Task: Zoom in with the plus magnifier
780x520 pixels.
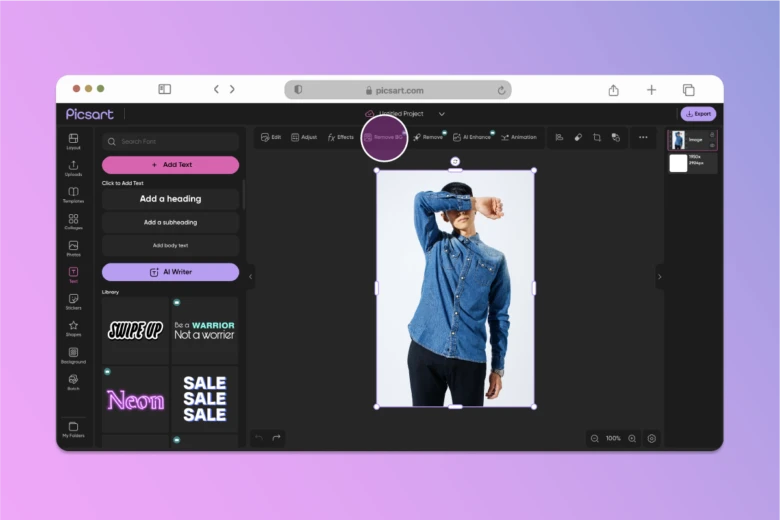Action: tap(632, 438)
